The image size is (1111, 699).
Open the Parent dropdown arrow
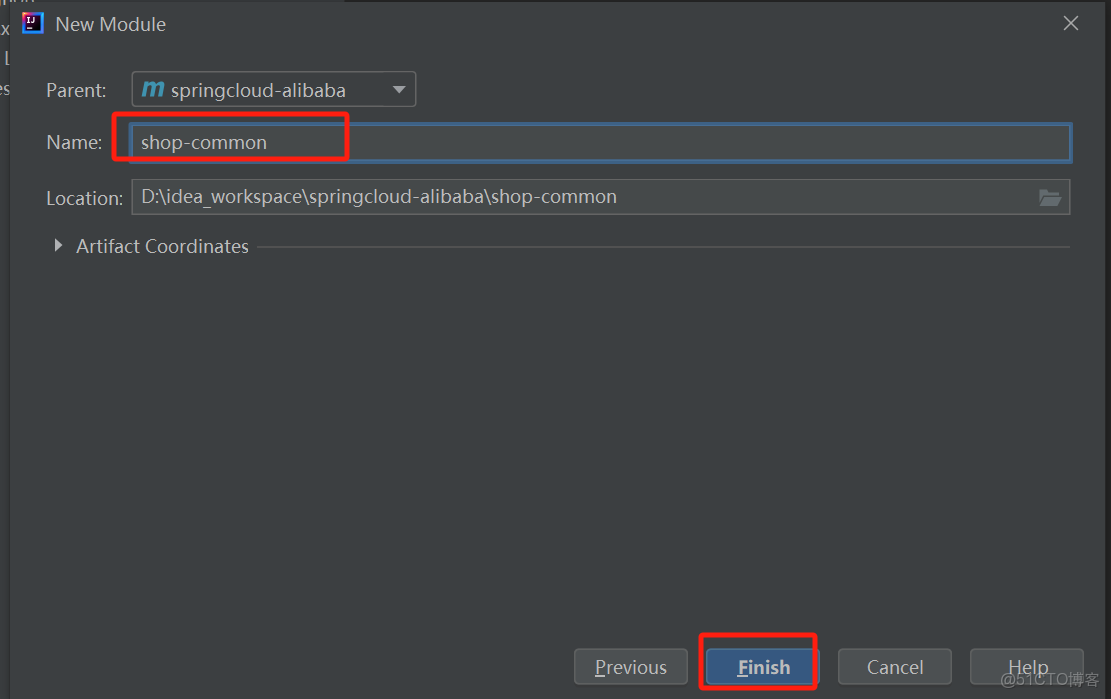point(399,89)
